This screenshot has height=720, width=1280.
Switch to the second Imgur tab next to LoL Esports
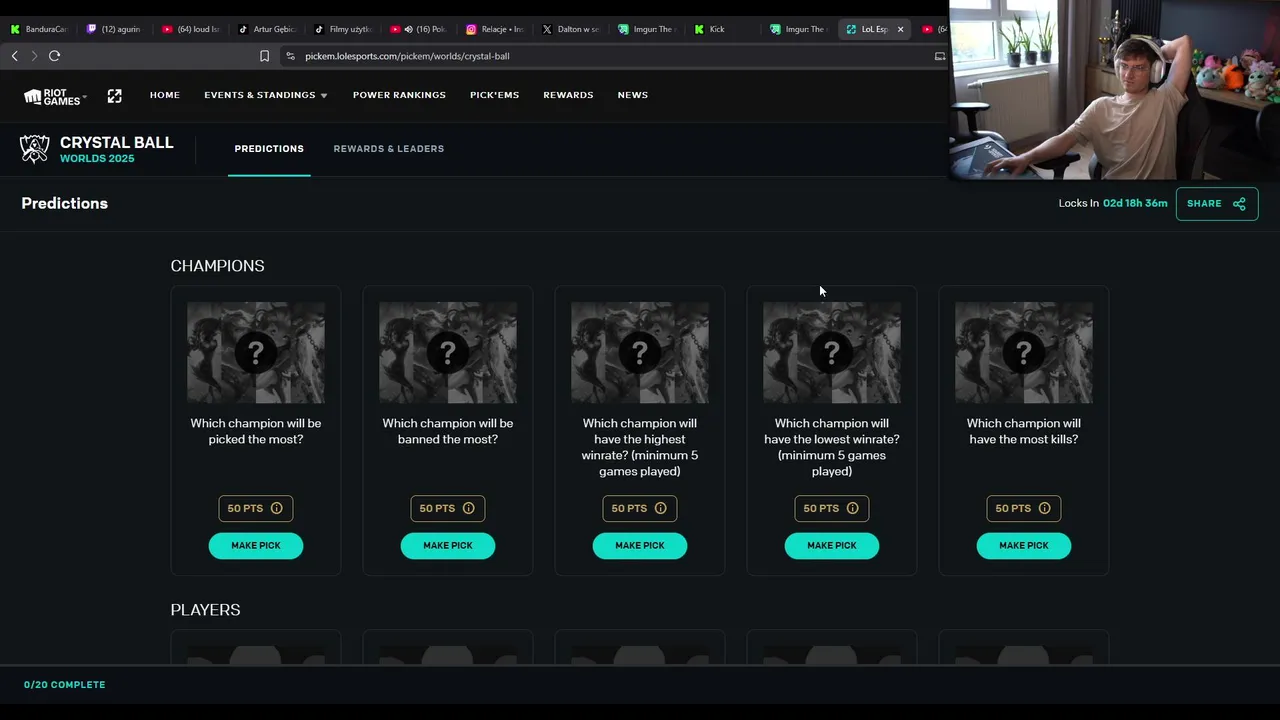(800, 29)
